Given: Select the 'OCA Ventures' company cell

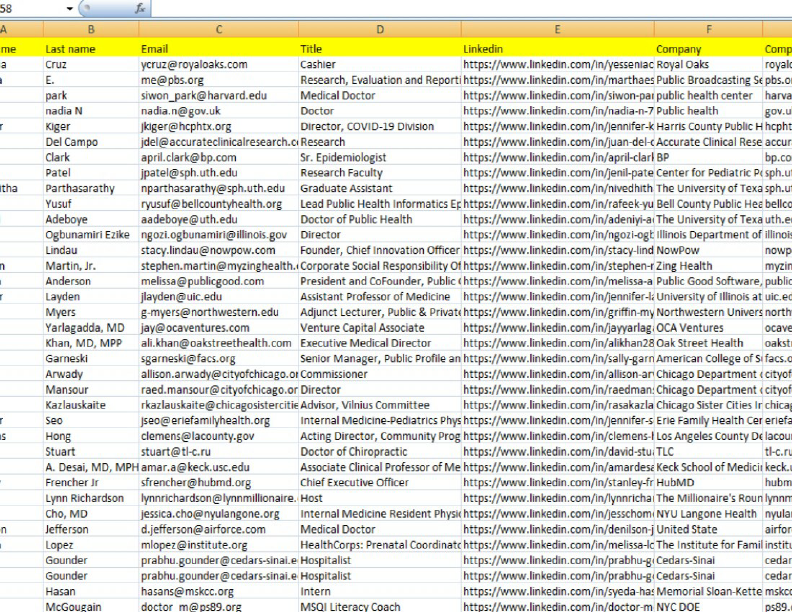Looking at the screenshot, I should click(x=709, y=328).
